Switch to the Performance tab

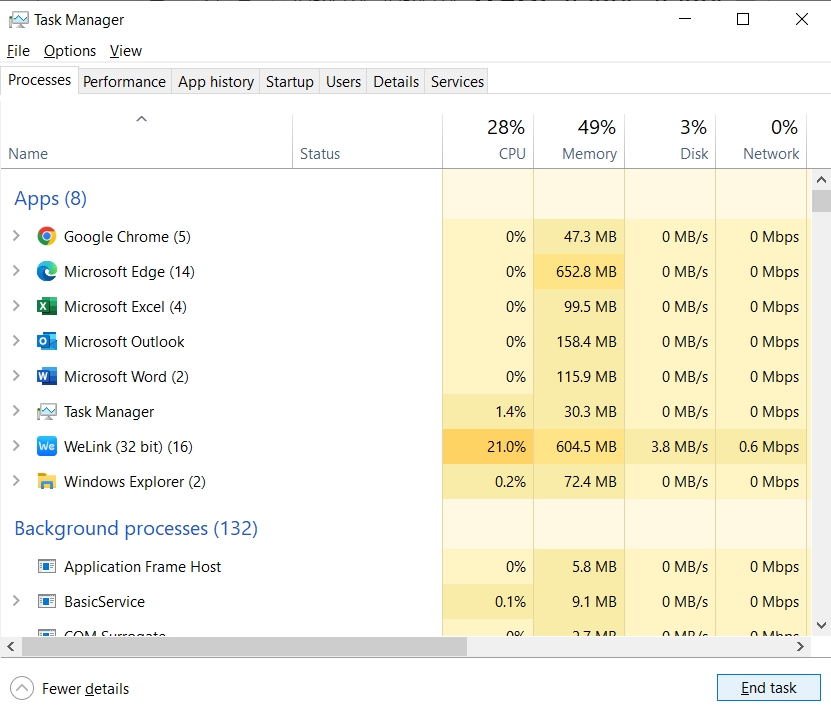coord(125,82)
